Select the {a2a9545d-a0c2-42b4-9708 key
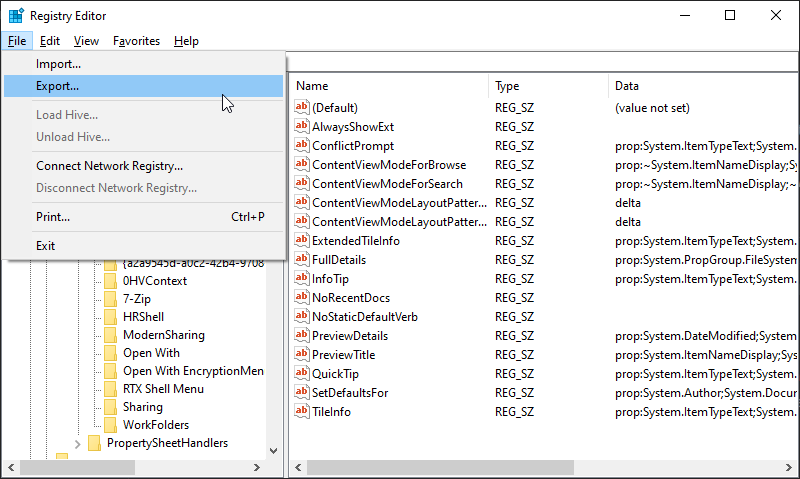The width and height of the screenshot is (800, 479). tap(193, 263)
